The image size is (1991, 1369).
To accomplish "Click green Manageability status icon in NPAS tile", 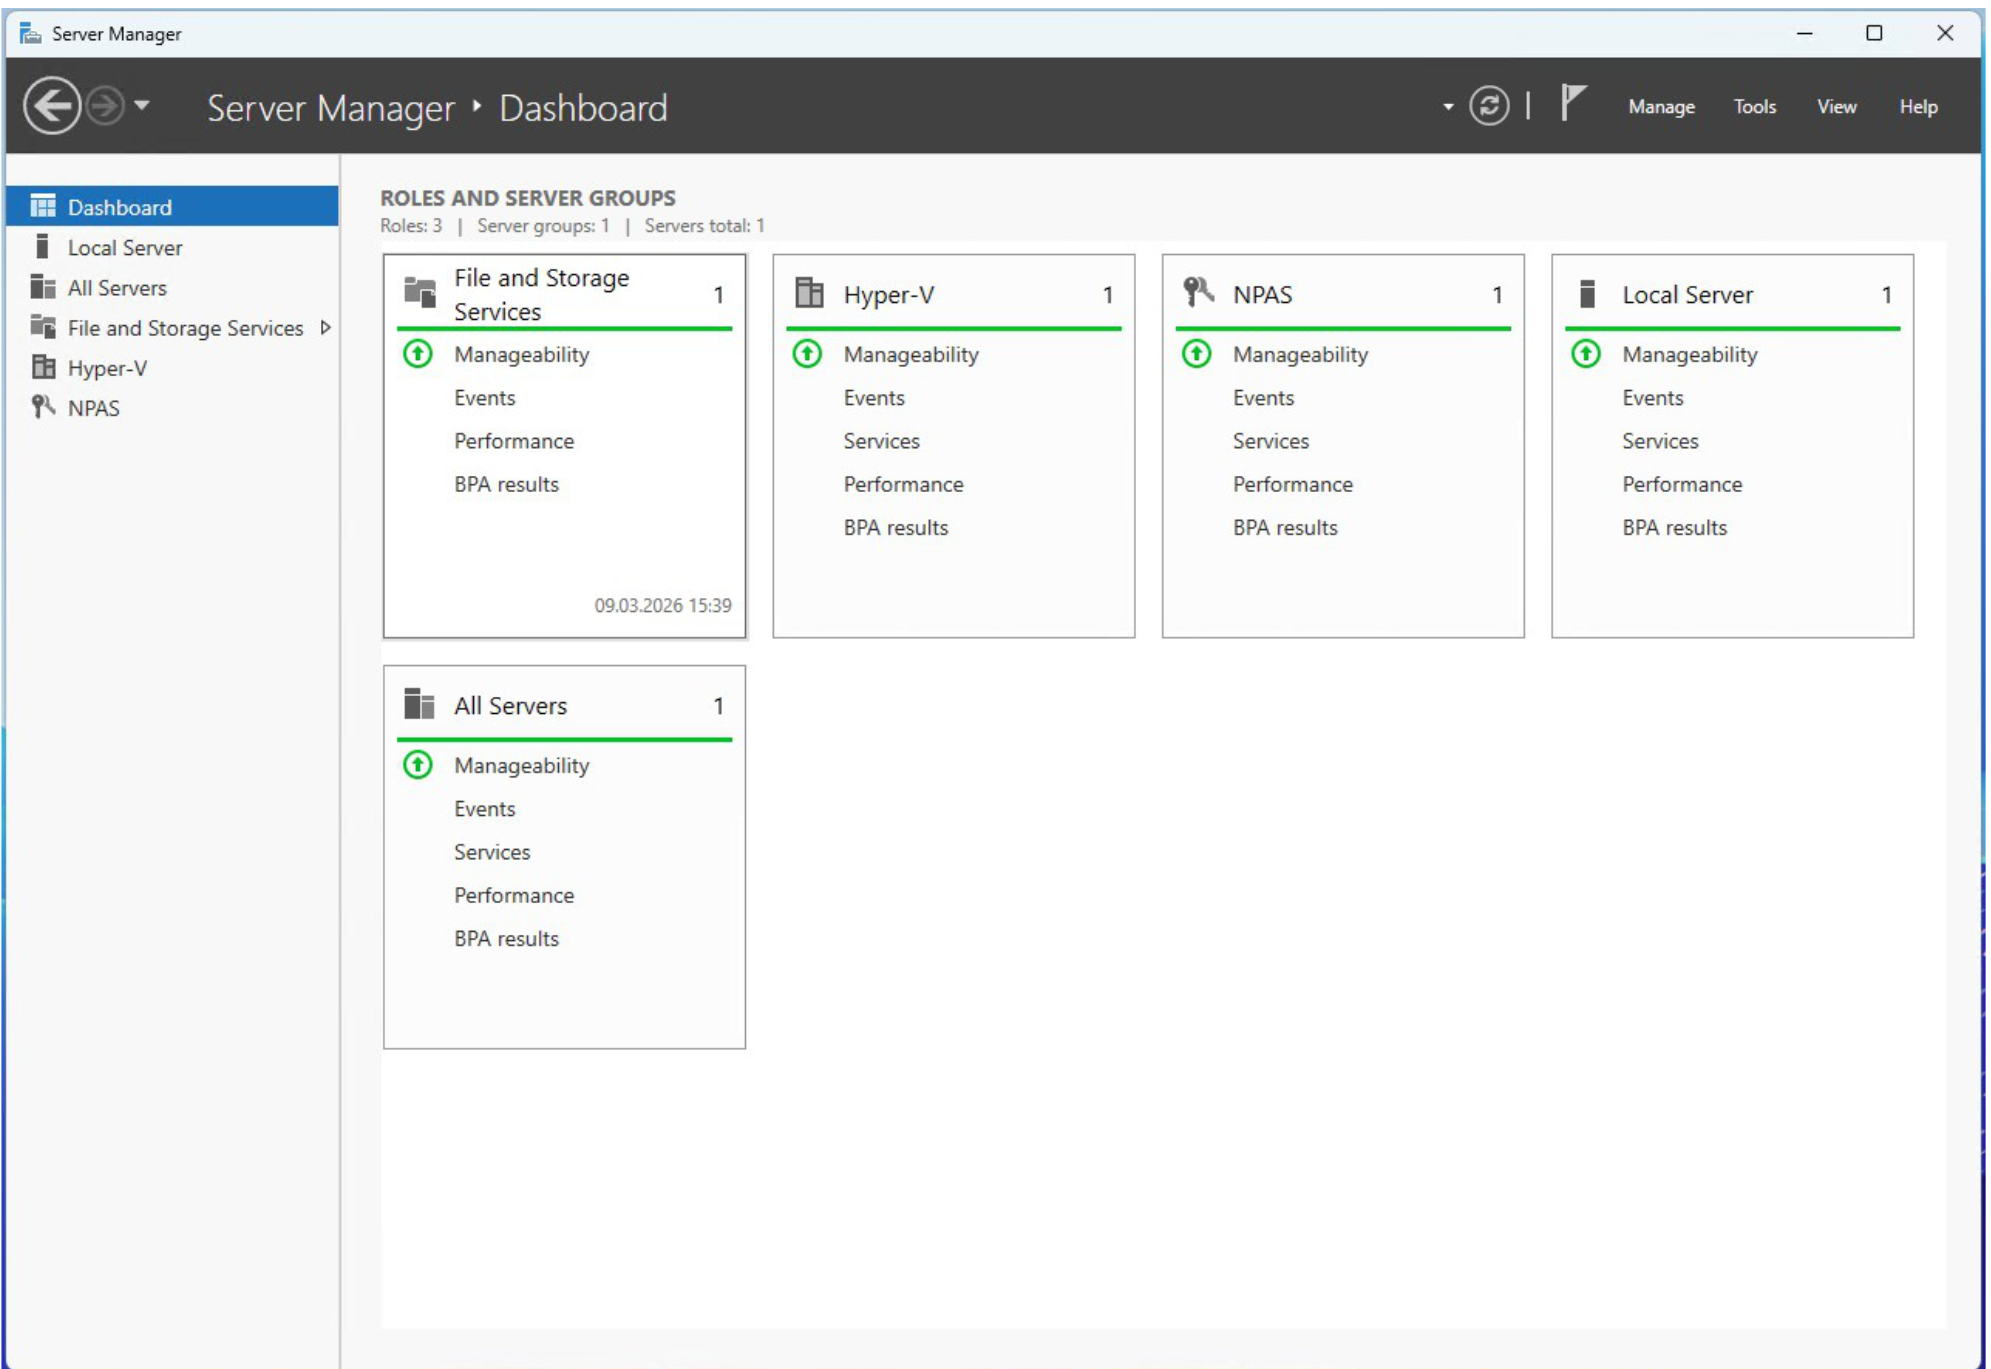I will (x=1196, y=354).
